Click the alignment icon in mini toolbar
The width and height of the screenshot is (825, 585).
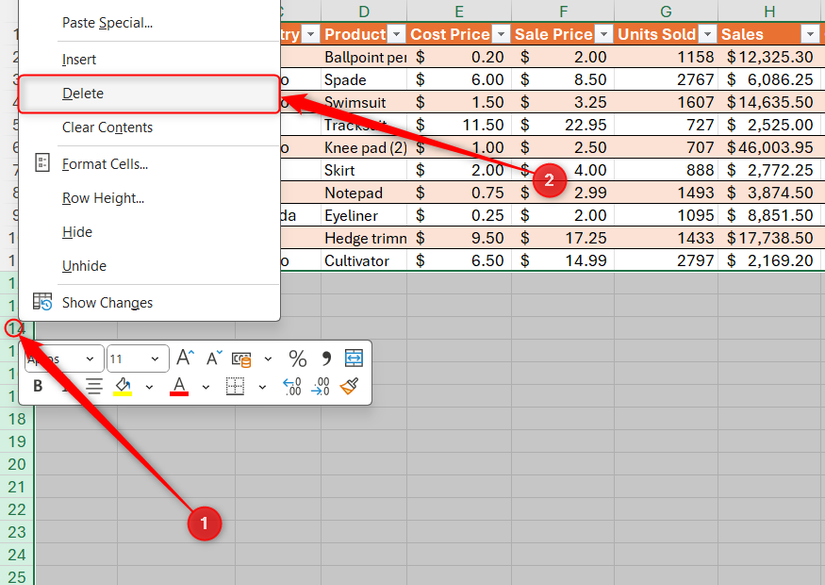click(x=96, y=385)
